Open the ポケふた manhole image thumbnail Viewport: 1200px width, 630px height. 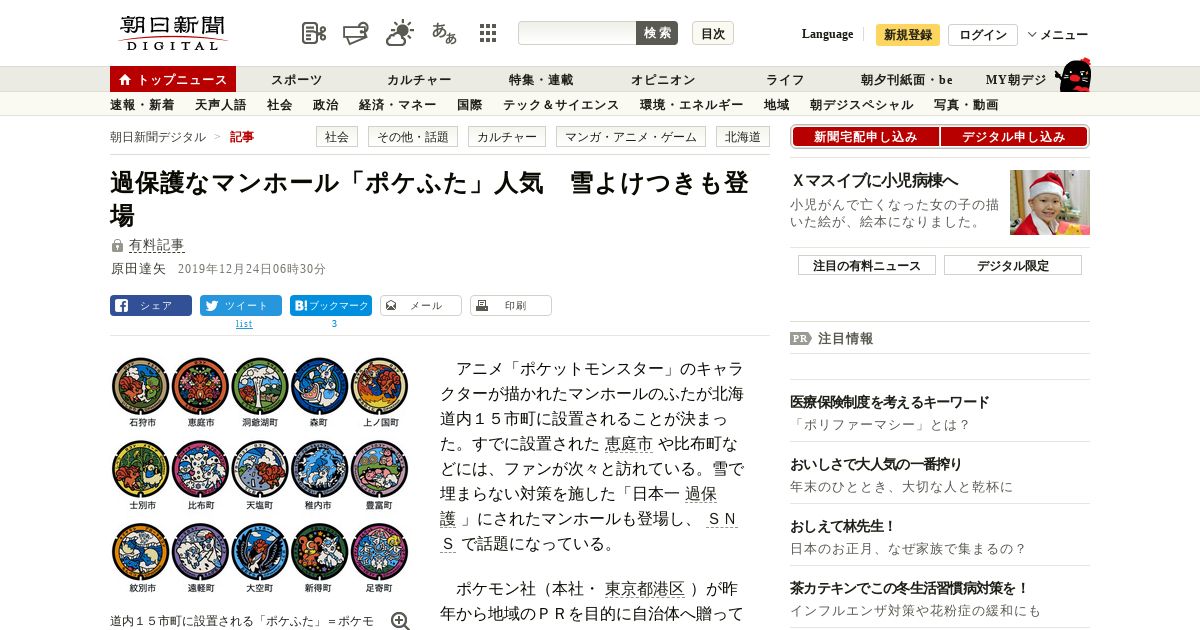[260, 476]
